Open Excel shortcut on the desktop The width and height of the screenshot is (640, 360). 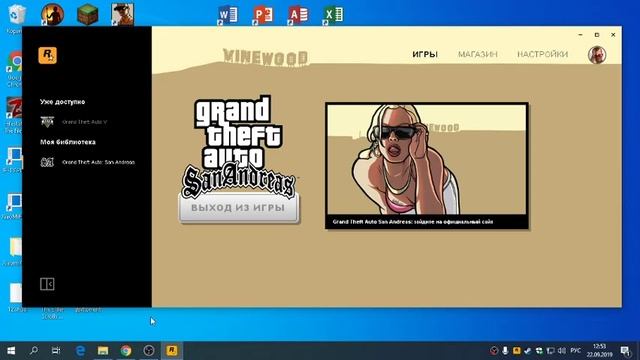[333, 15]
